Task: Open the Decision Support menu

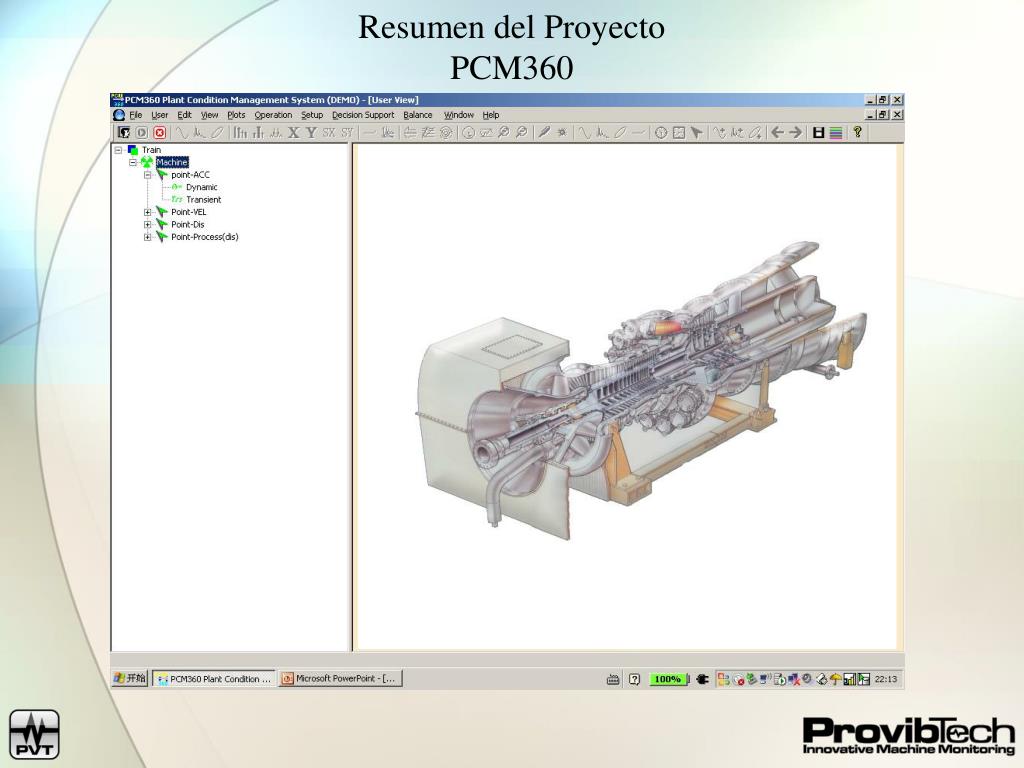Action: [362, 115]
